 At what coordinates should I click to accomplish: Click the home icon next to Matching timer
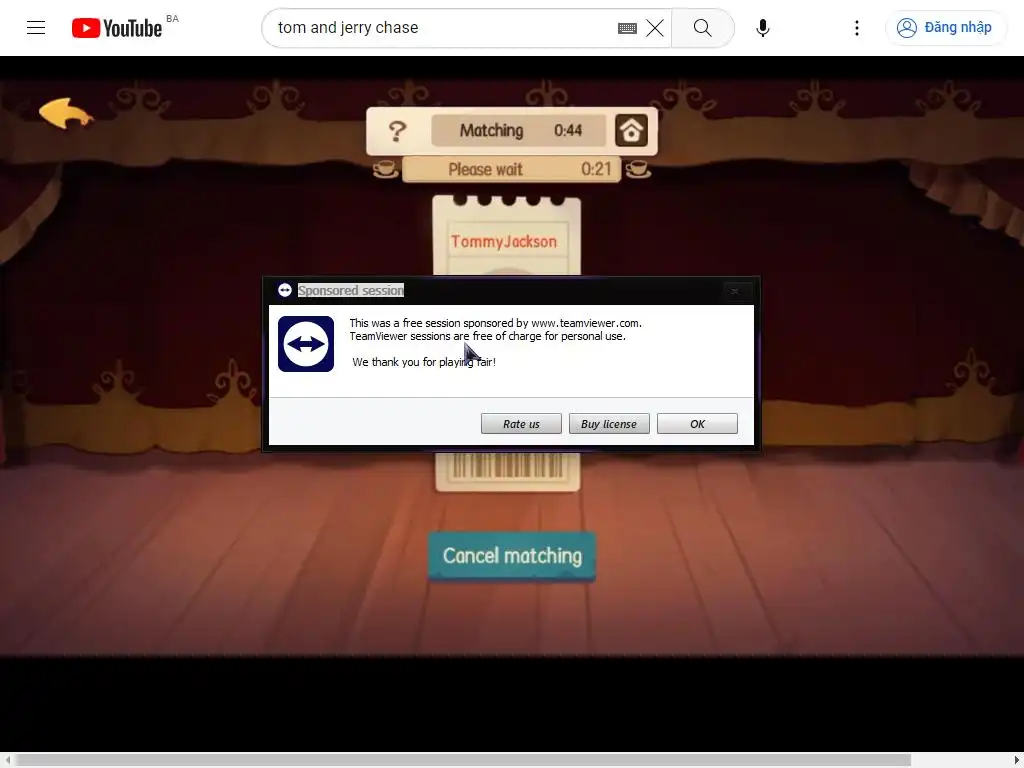coord(631,131)
